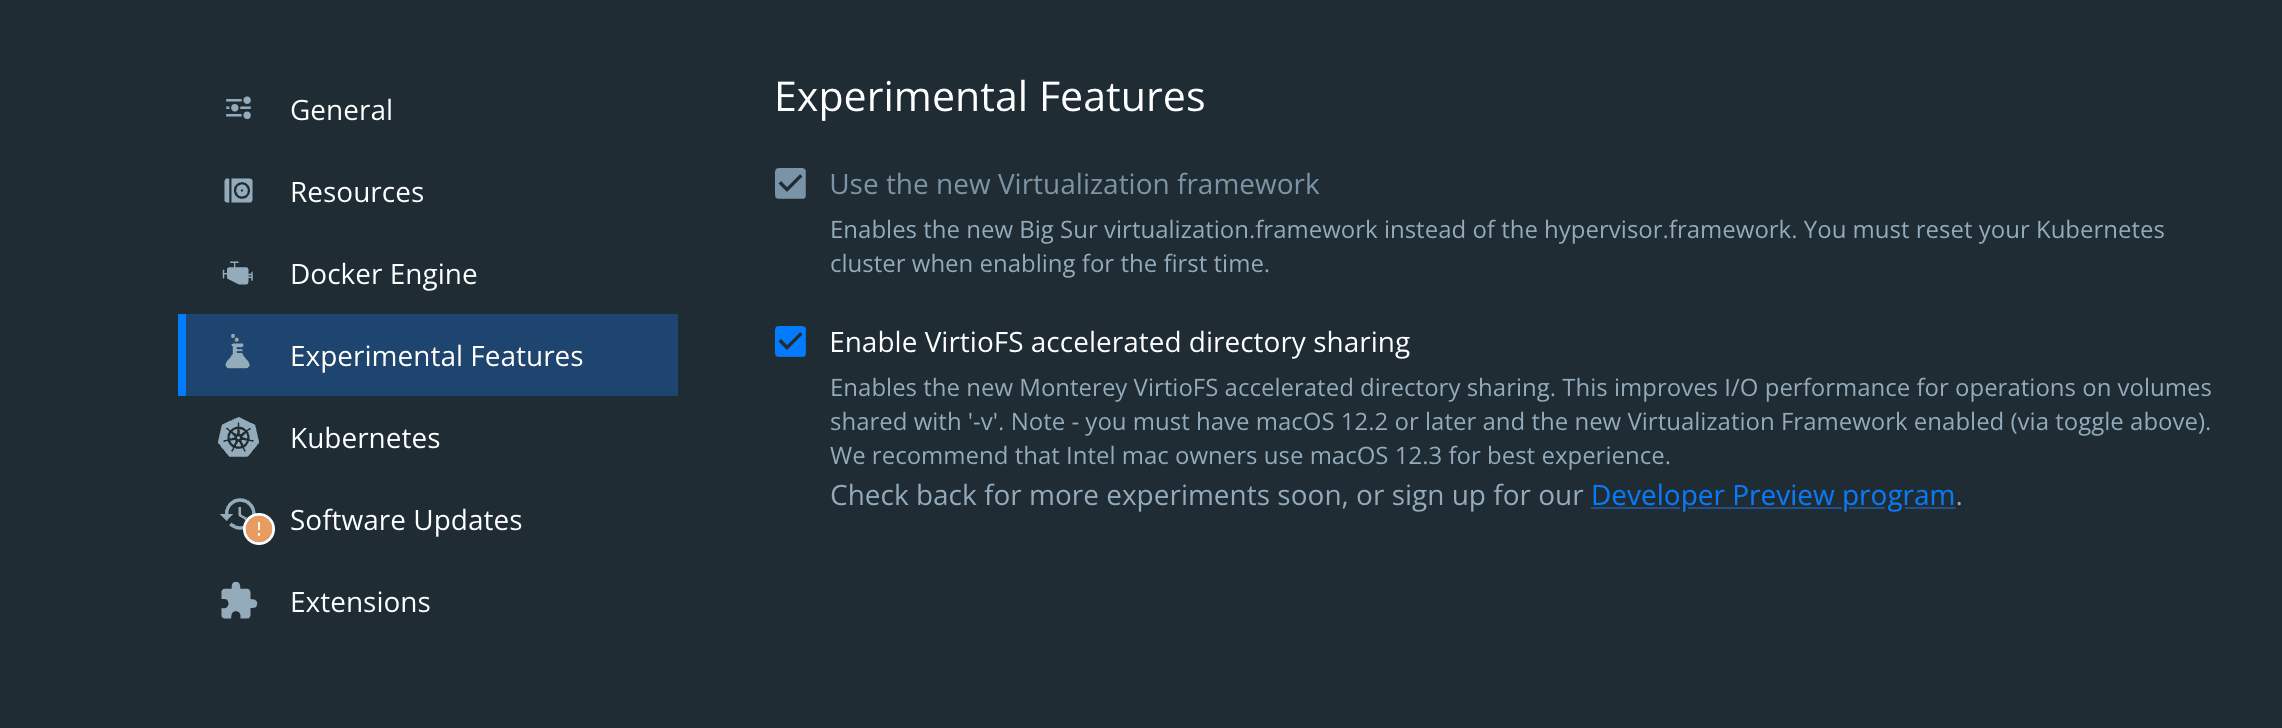This screenshot has width=2282, height=728.
Task: Open the Developer Preview program link
Action: tap(1772, 494)
